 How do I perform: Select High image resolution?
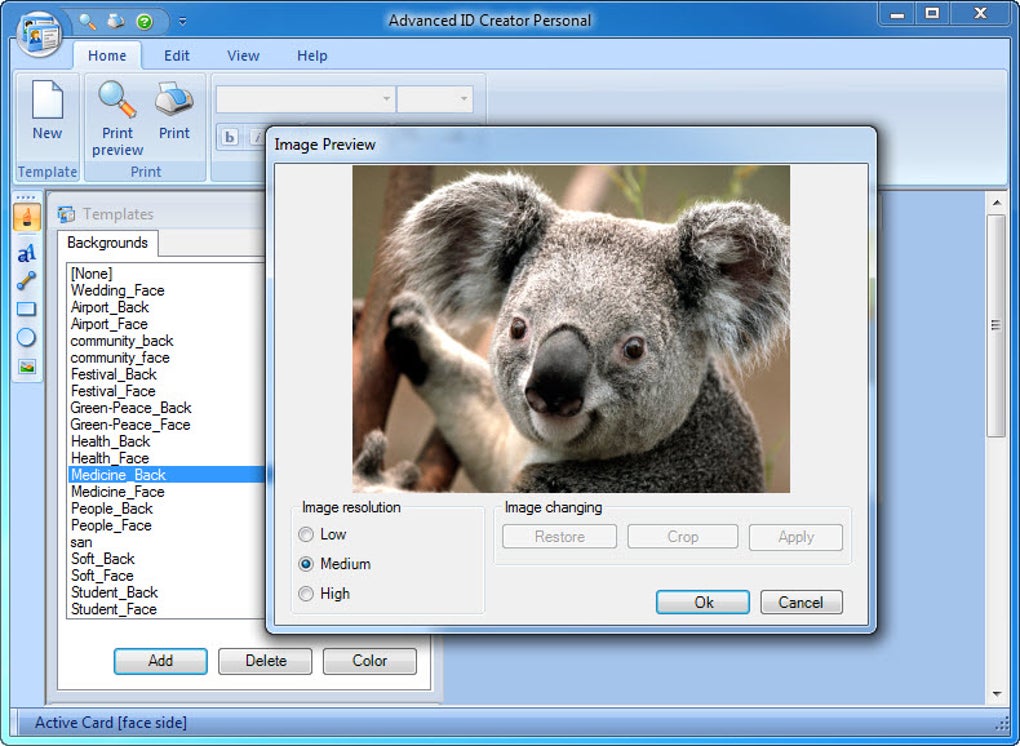point(306,594)
